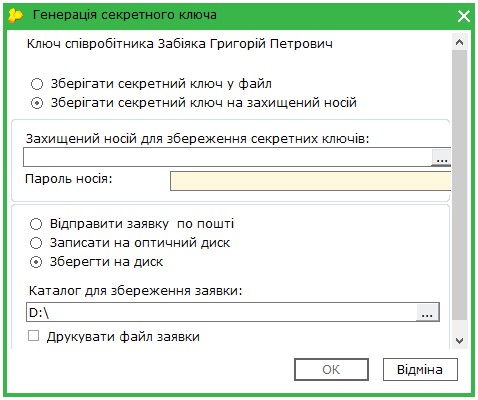Click the protected media path input field

click(x=228, y=157)
